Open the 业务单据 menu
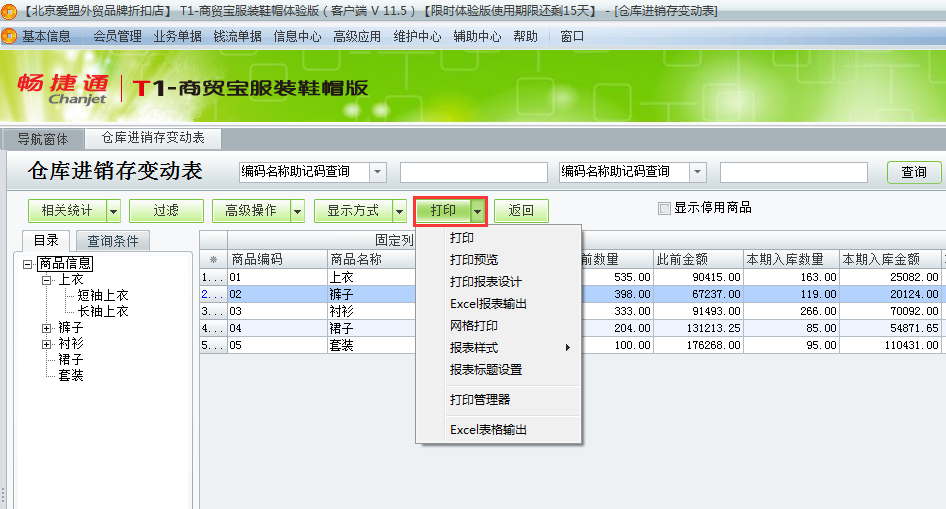This screenshot has height=509, width=946. [x=177, y=37]
